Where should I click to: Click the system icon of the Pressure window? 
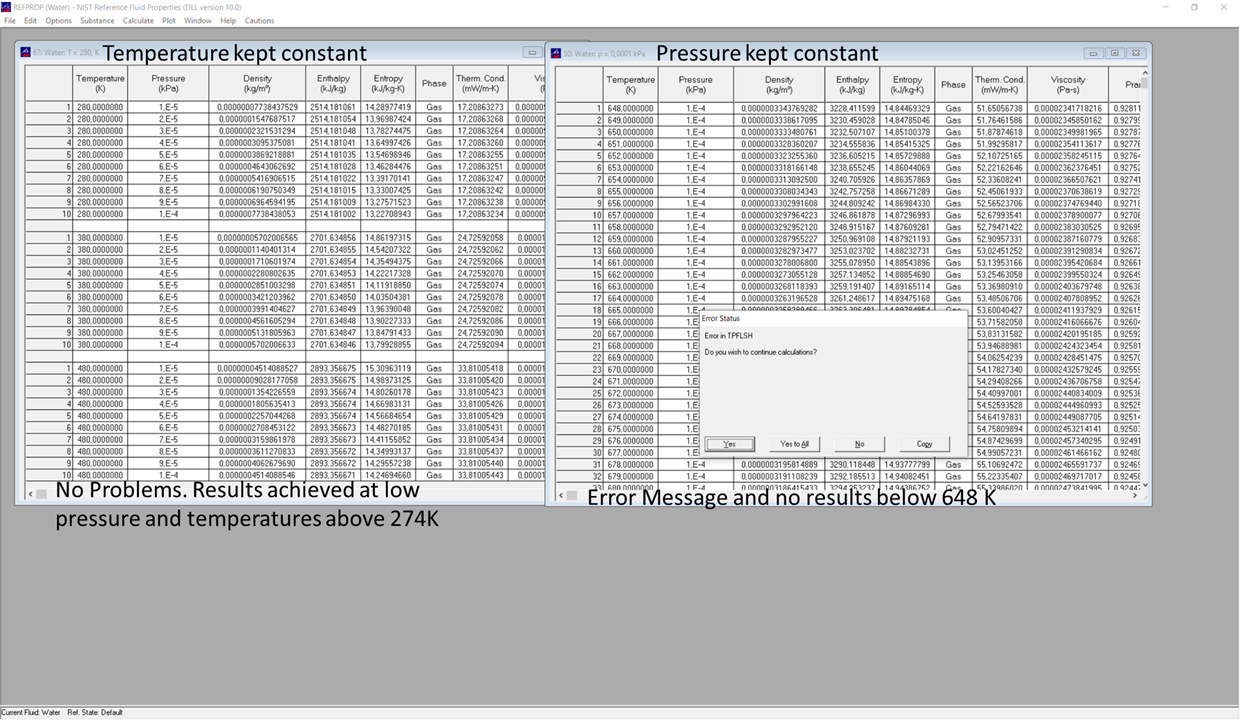coord(555,52)
